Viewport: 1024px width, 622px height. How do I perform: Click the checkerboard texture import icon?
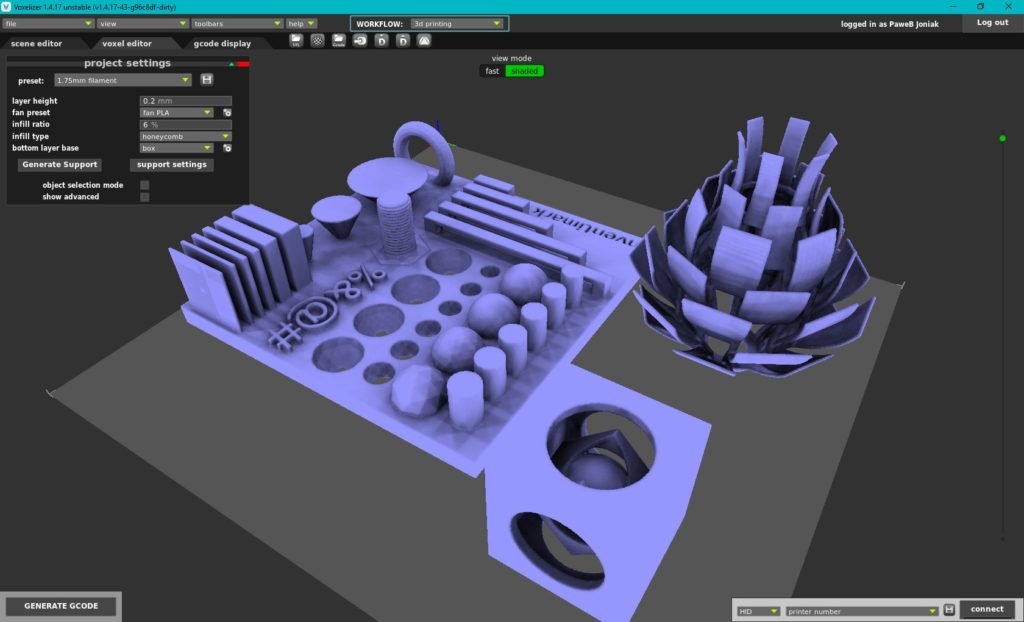(318, 40)
